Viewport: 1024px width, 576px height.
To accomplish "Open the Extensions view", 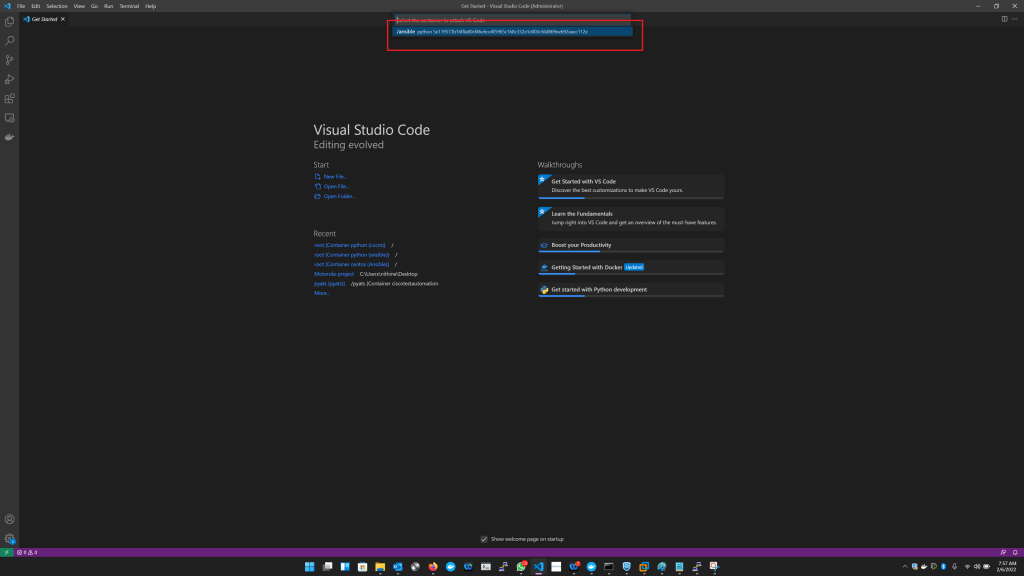I will pyautogui.click(x=10, y=98).
